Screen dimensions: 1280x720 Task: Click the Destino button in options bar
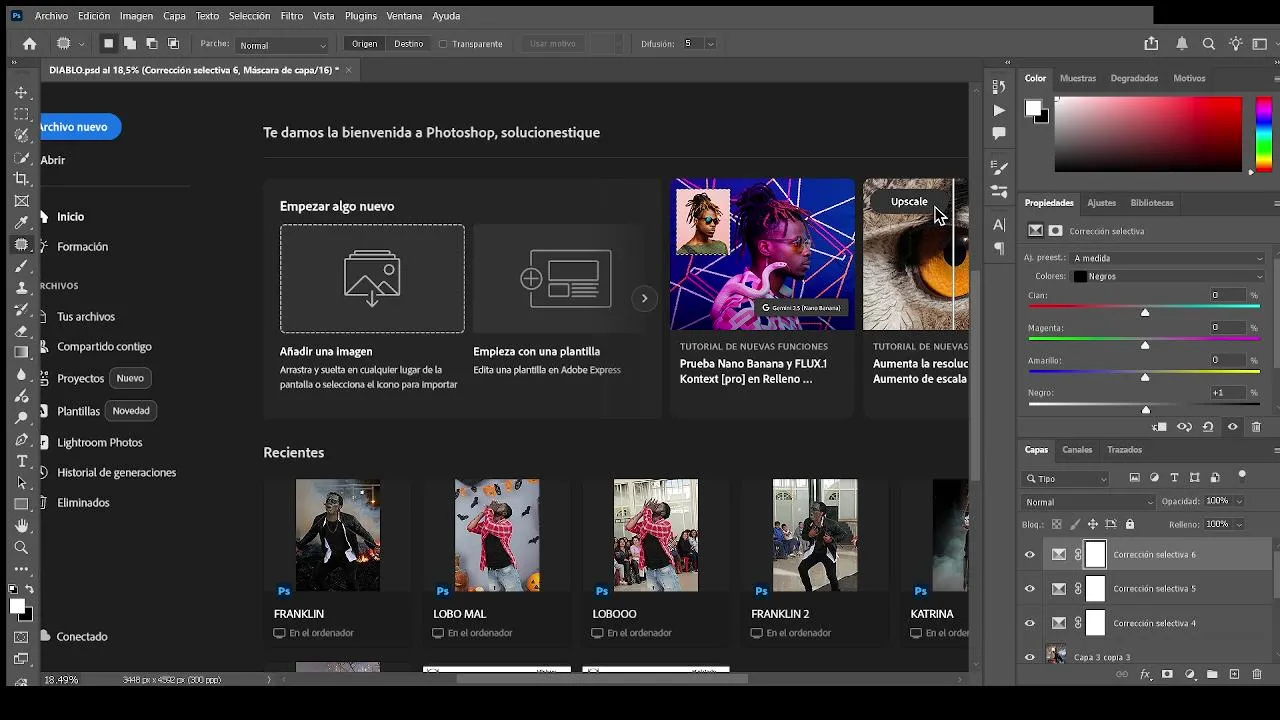[x=408, y=44]
